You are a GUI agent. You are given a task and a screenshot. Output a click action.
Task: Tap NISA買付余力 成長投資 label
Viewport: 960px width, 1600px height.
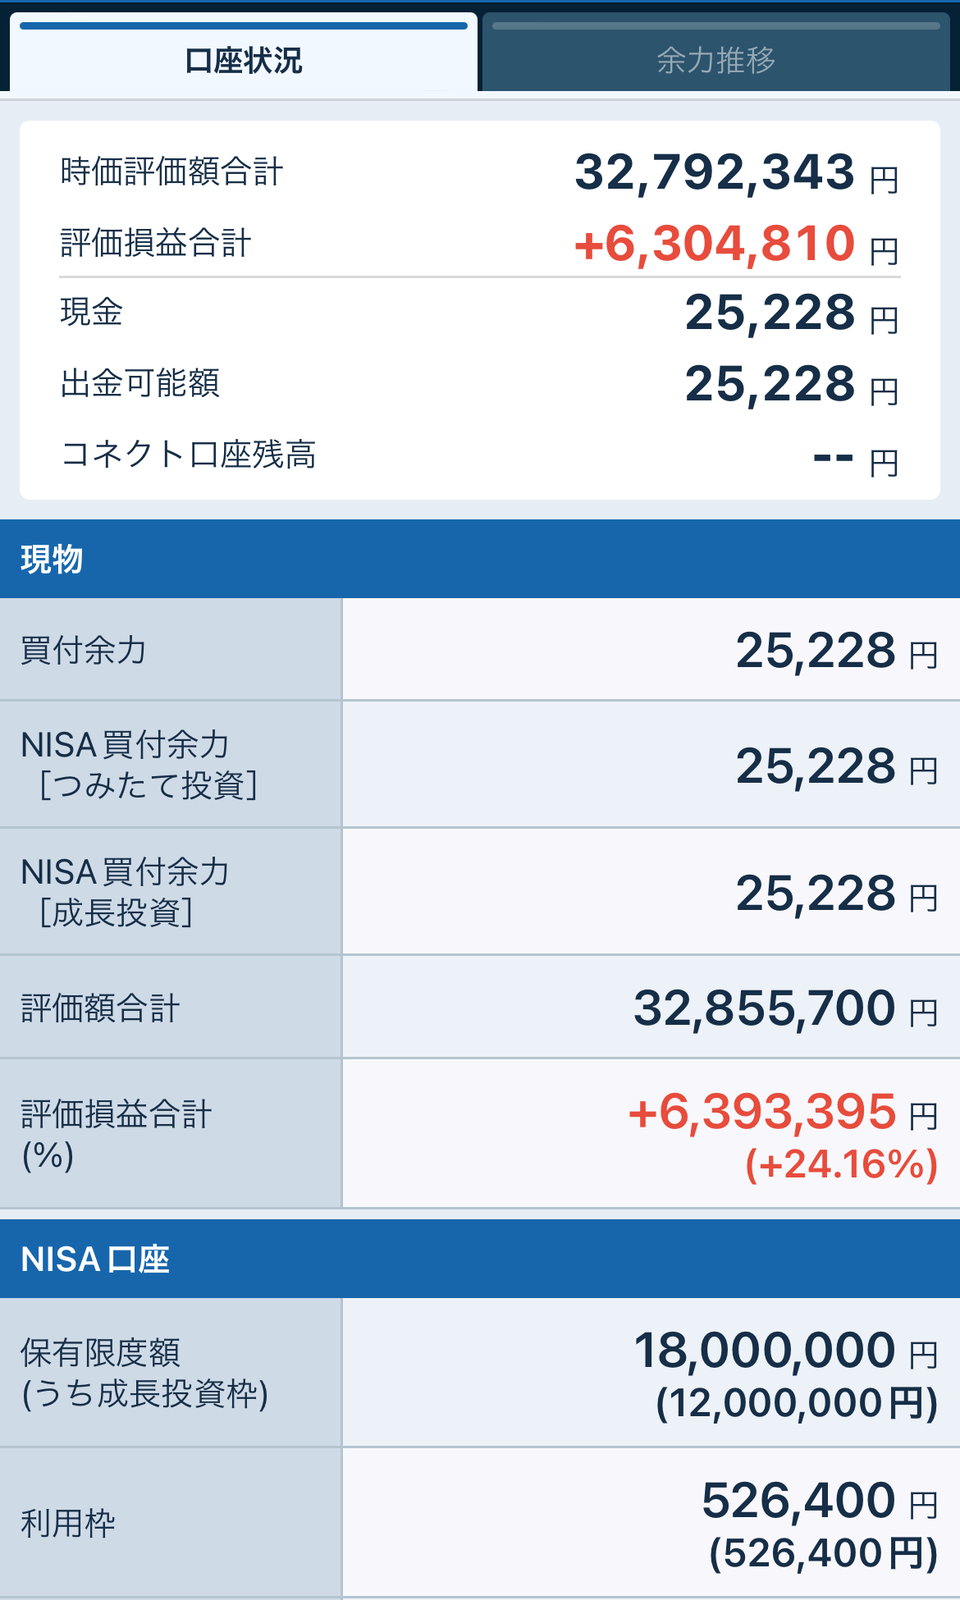coord(125,892)
